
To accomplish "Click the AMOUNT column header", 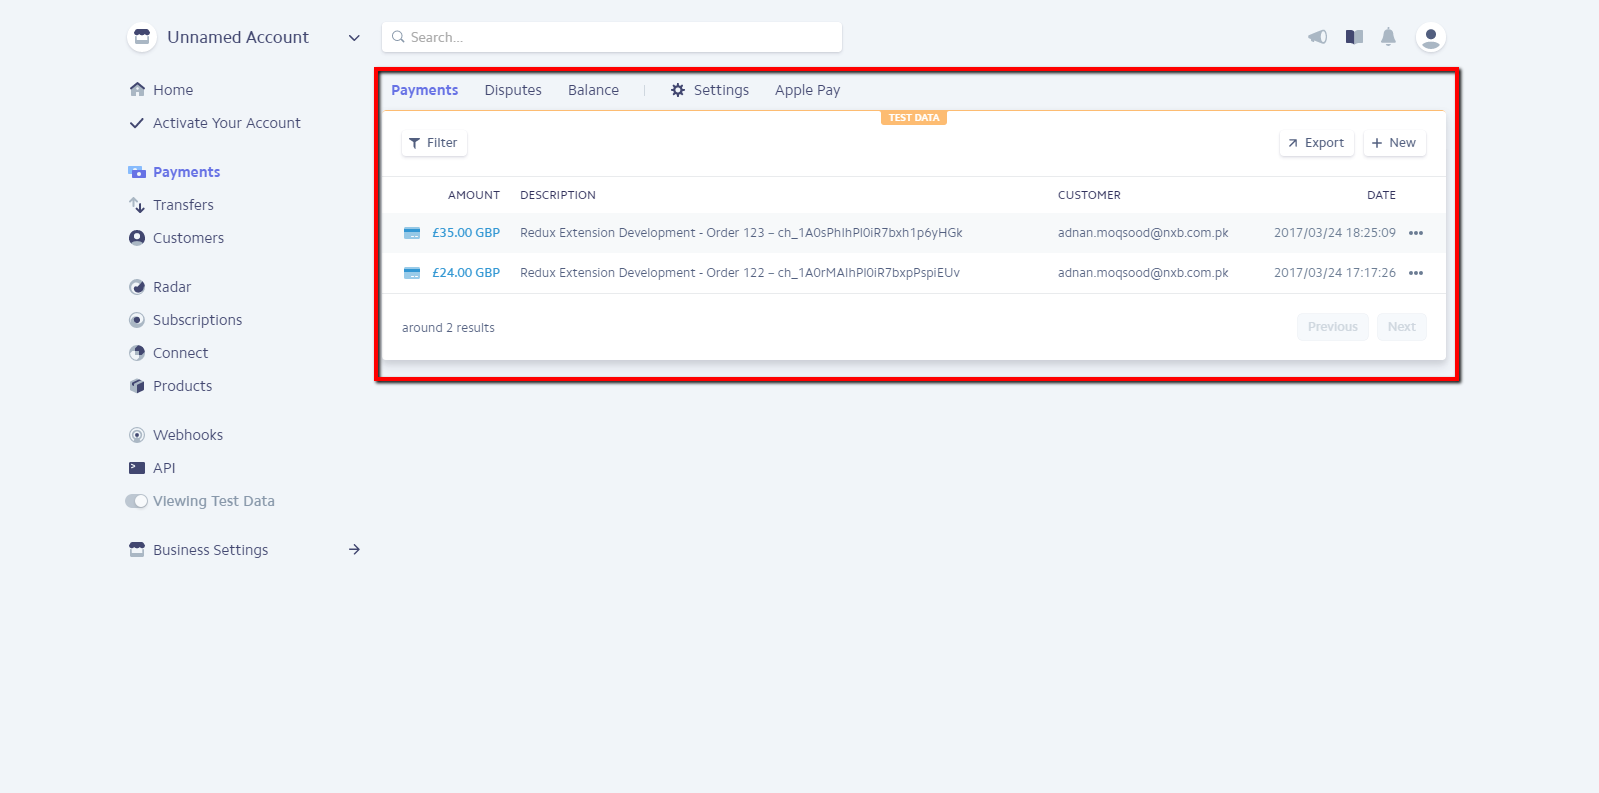I will coord(474,195).
